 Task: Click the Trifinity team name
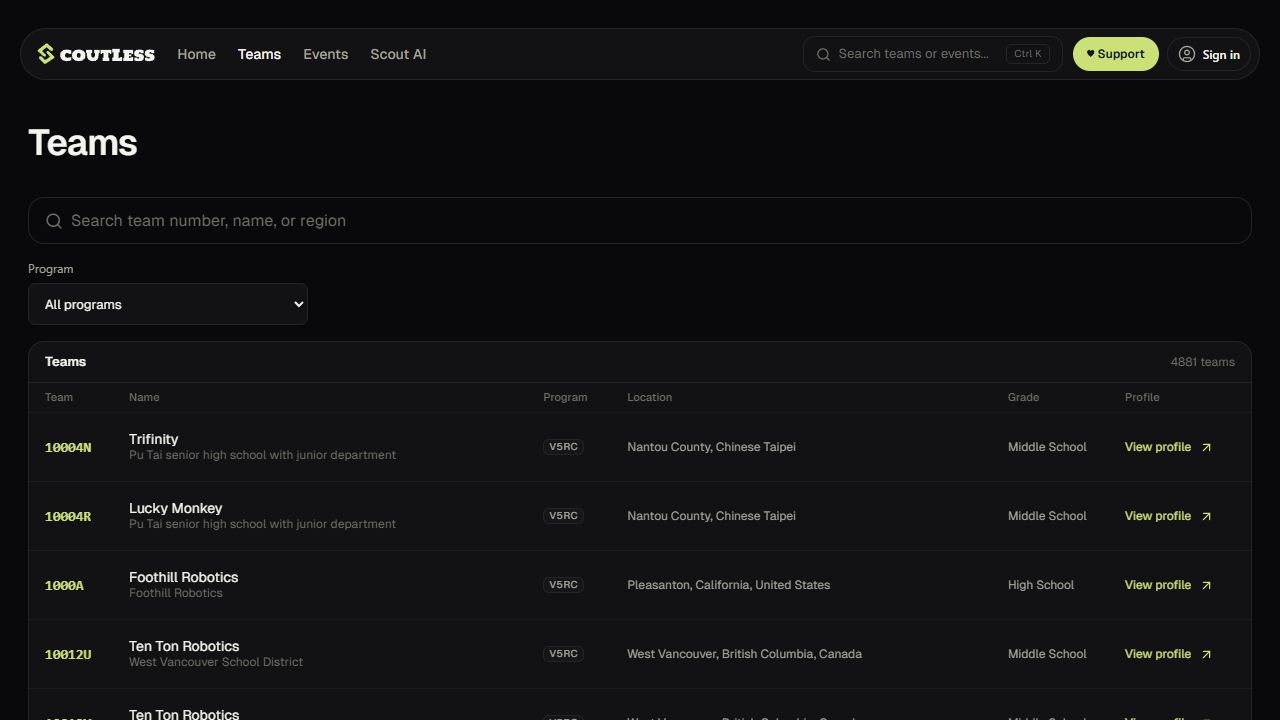tap(154, 439)
